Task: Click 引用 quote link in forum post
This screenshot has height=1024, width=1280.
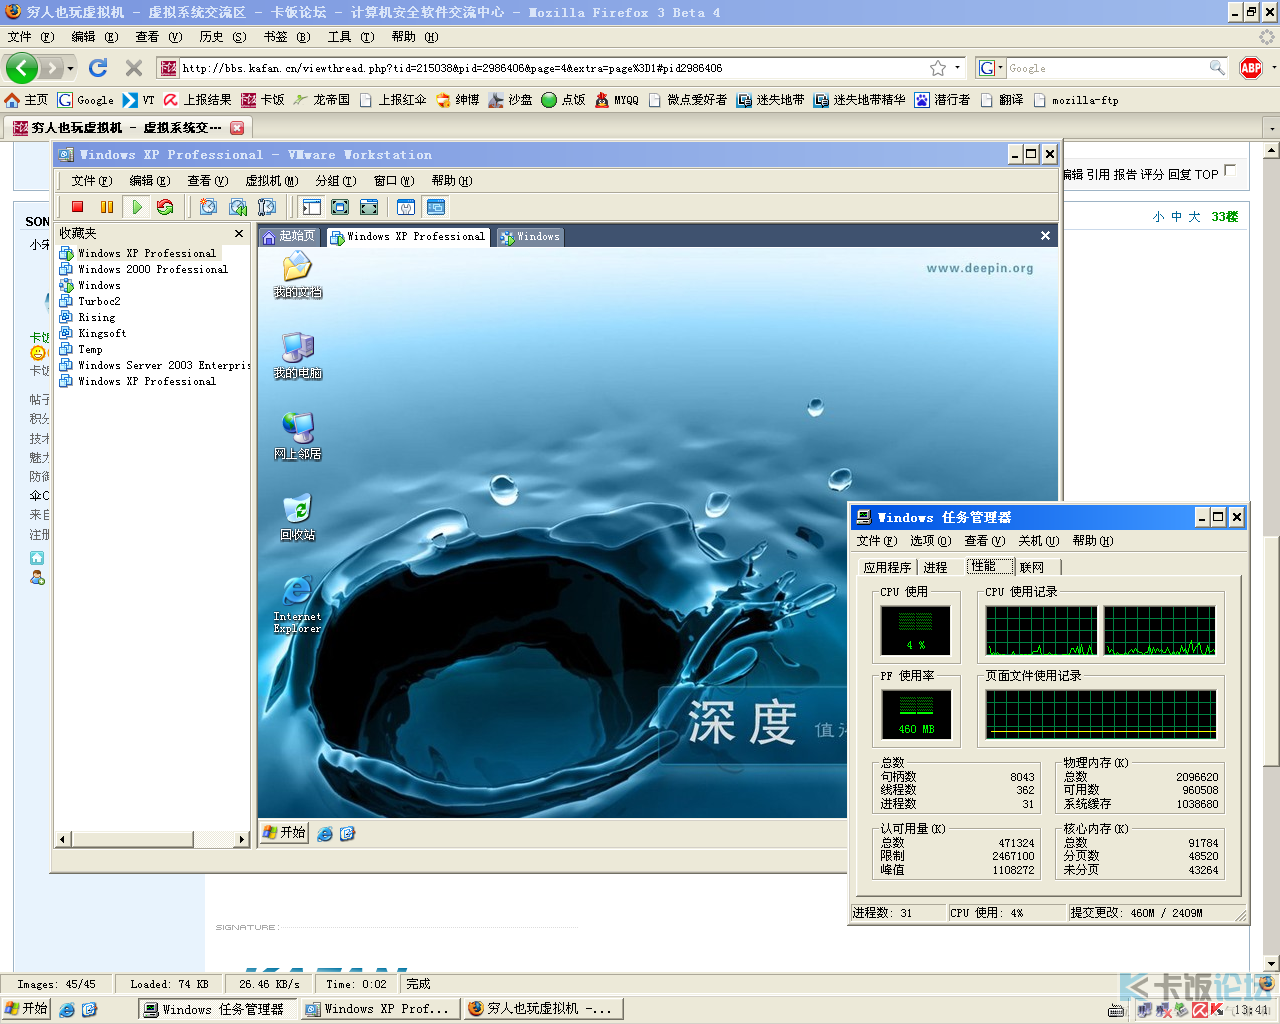Action: tap(1098, 174)
